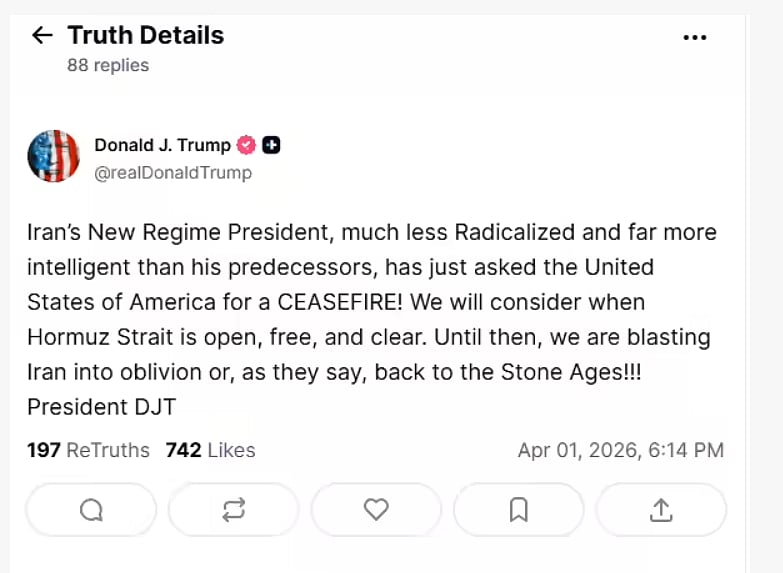Click the black plus badge beside the name
783x573 pixels.
[271, 145]
